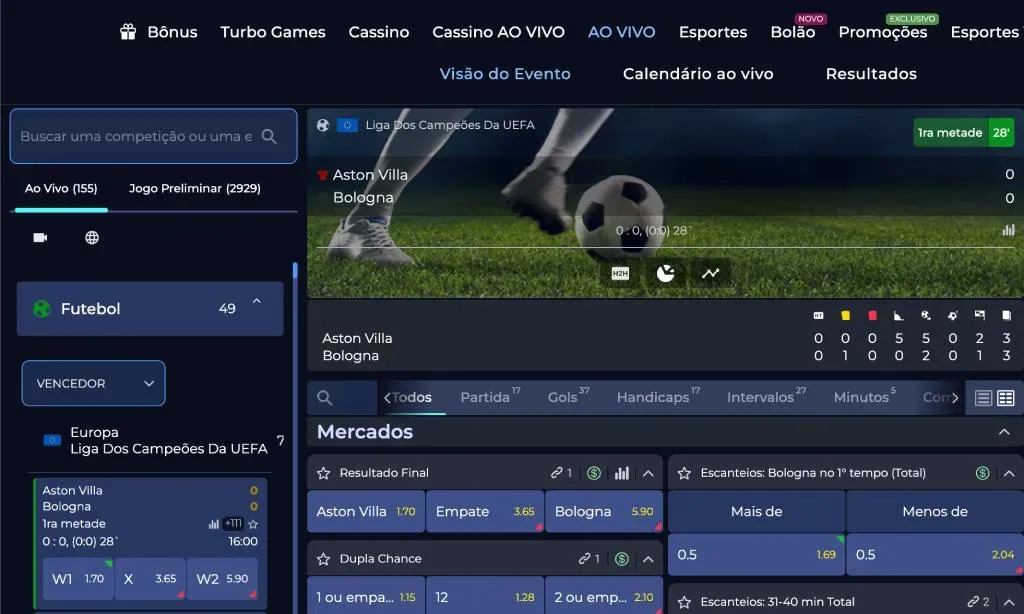Screen dimensions: 1024x614
Task: Favorite the Resultado Final market star
Action: (323, 474)
